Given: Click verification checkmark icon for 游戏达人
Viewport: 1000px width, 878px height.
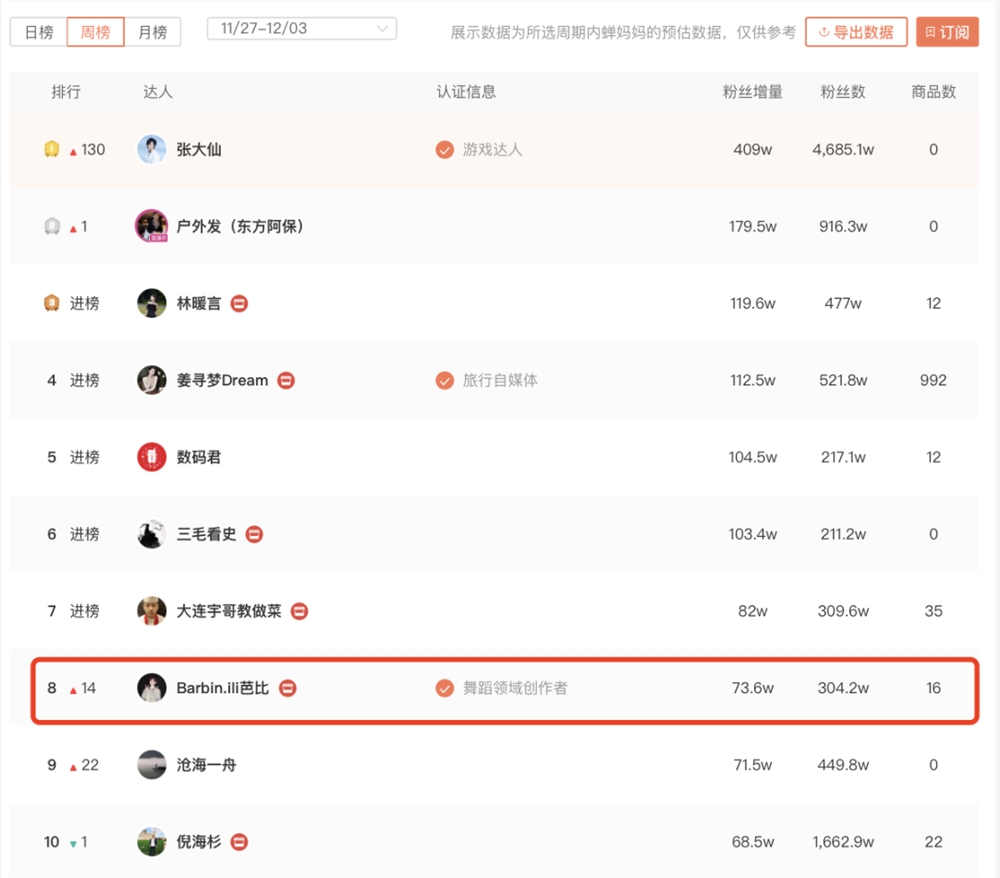Looking at the screenshot, I should coord(445,150).
